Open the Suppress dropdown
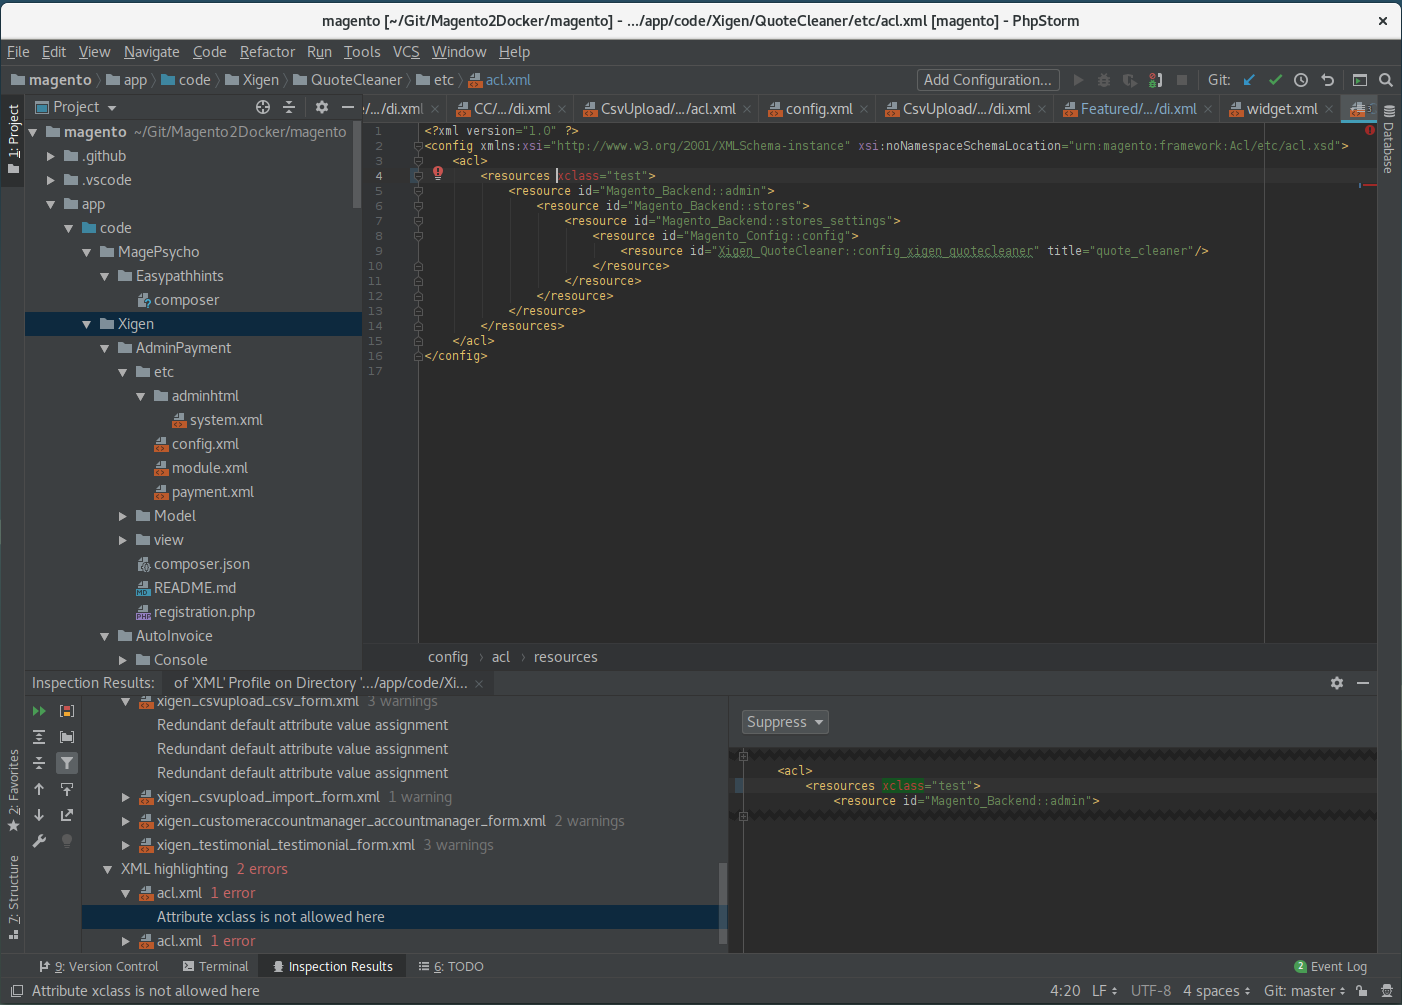 pyautogui.click(x=785, y=722)
